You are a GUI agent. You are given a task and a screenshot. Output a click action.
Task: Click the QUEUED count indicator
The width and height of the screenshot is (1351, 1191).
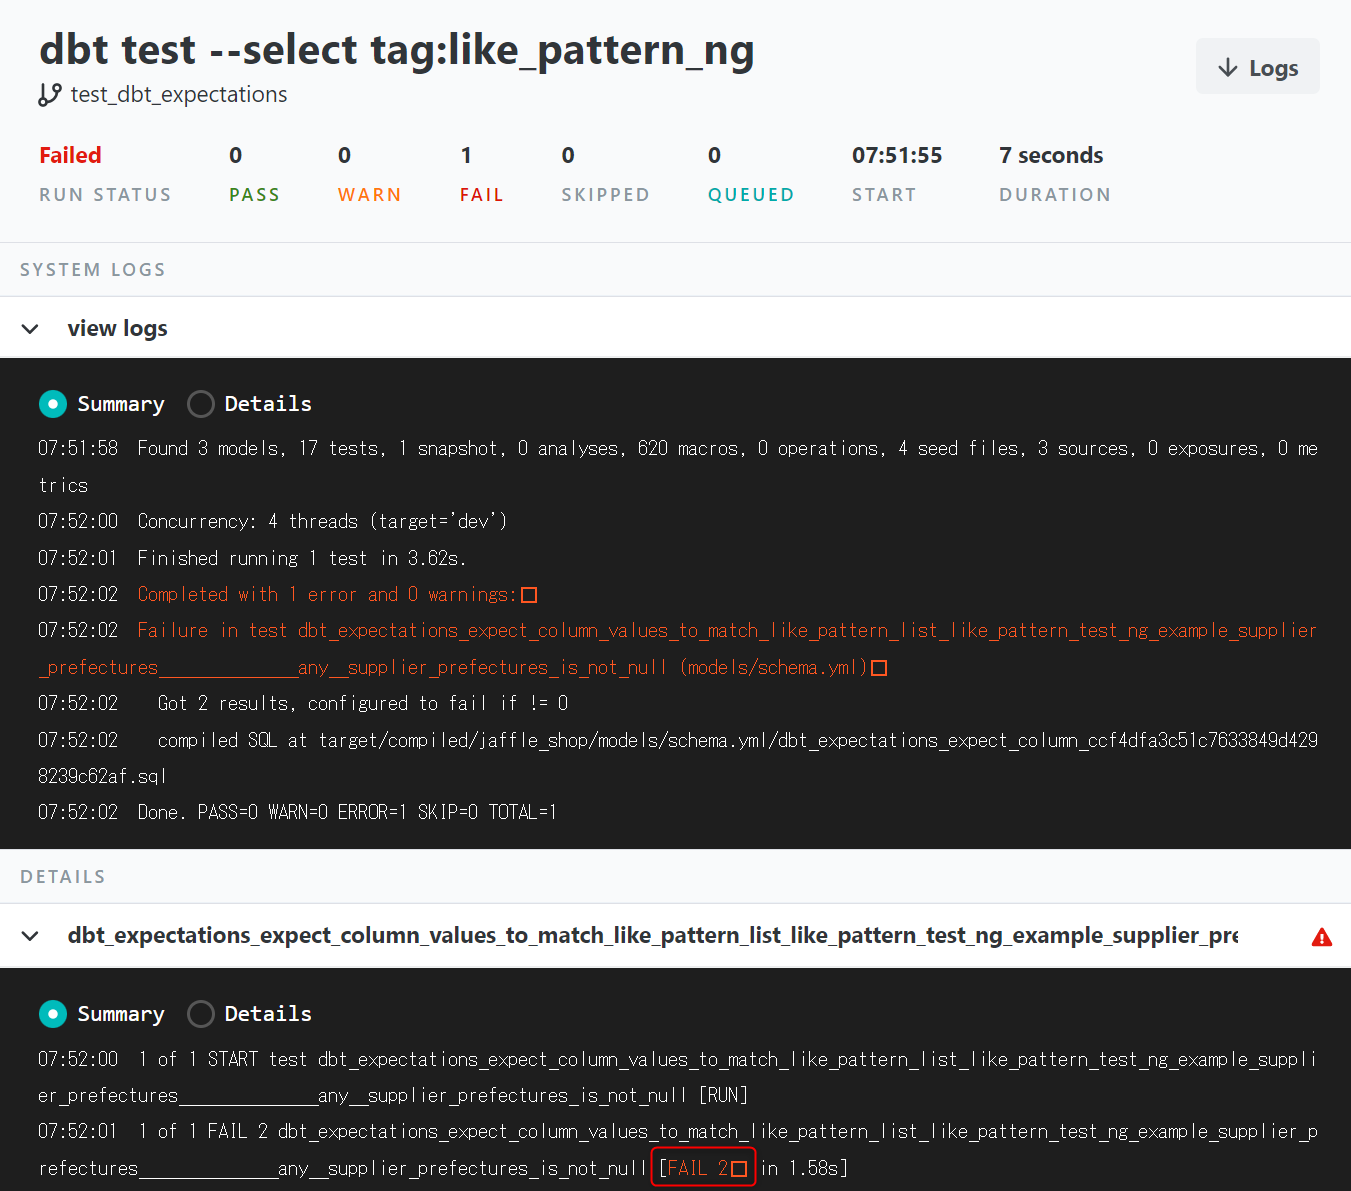tap(714, 156)
